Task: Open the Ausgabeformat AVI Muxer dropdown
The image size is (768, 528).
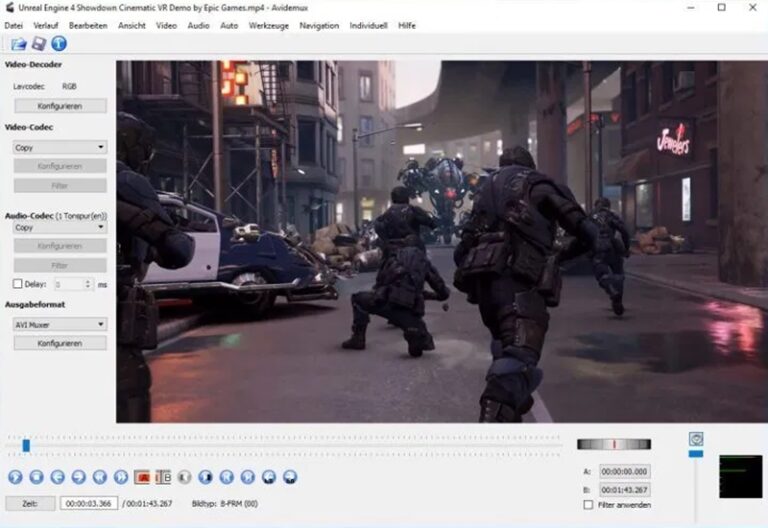Action: click(59, 324)
